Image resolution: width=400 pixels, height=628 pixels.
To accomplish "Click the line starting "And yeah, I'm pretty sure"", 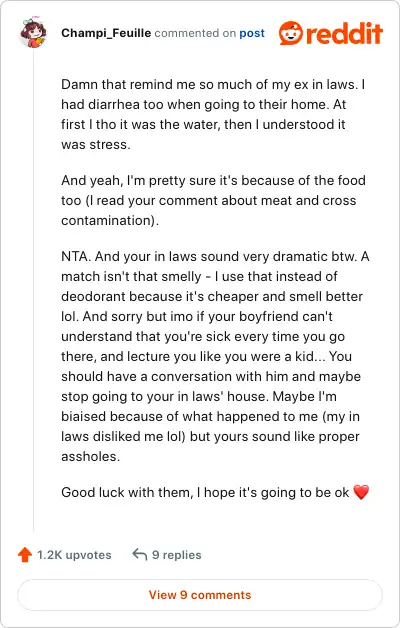I will pyautogui.click(x=213, y=180).
